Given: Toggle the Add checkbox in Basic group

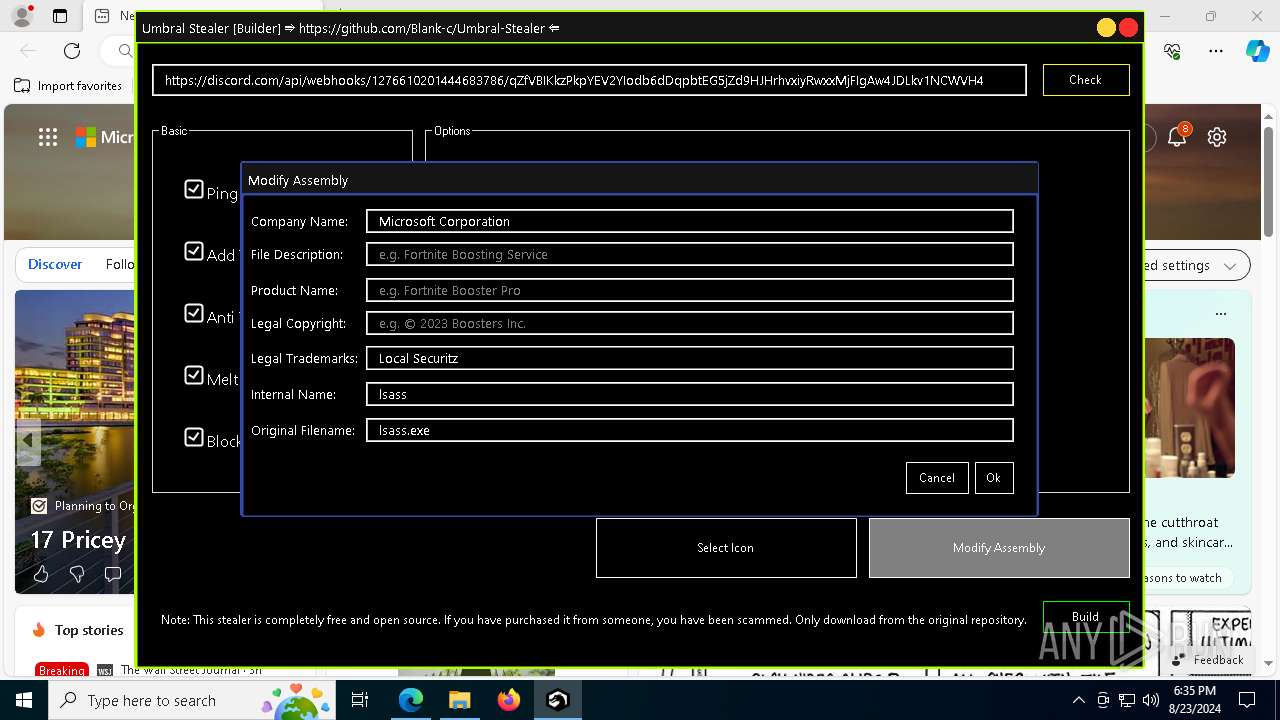Looking at the screenshot, I should coord(194,251).
